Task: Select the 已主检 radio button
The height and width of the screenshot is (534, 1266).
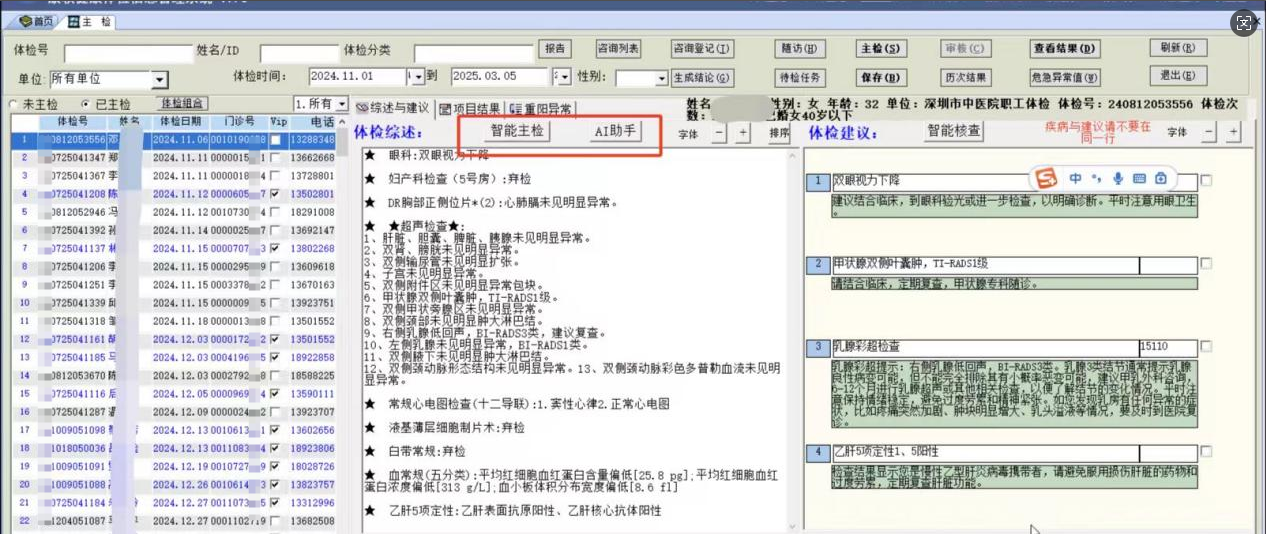Action: (86, 104)
